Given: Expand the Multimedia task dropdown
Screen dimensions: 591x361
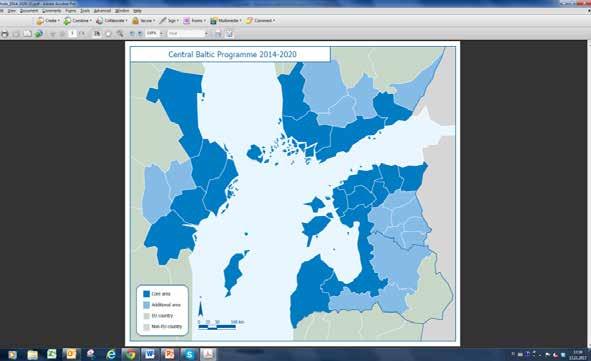Looking at the screenshot, I should coord(226,21).
